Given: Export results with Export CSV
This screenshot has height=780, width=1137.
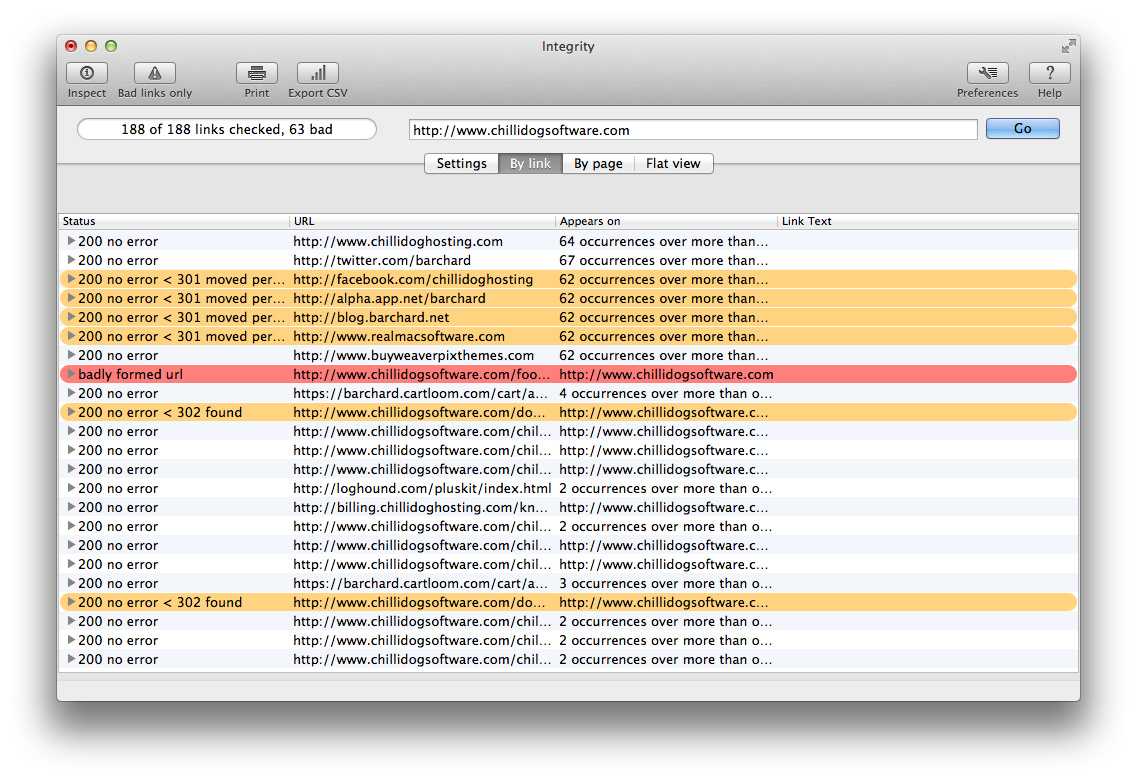Looking at the screenshot, I should click(x=318, y=73).
